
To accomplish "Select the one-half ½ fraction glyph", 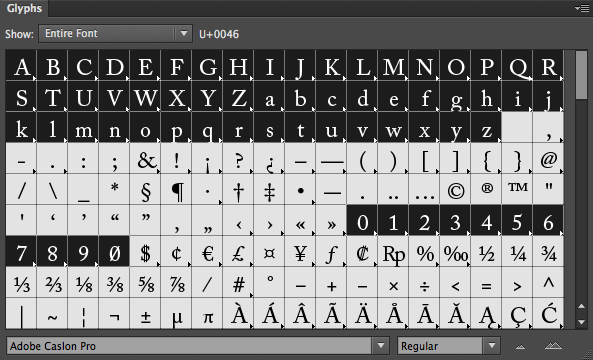I will pyautogui.click(x=486, y=252).
